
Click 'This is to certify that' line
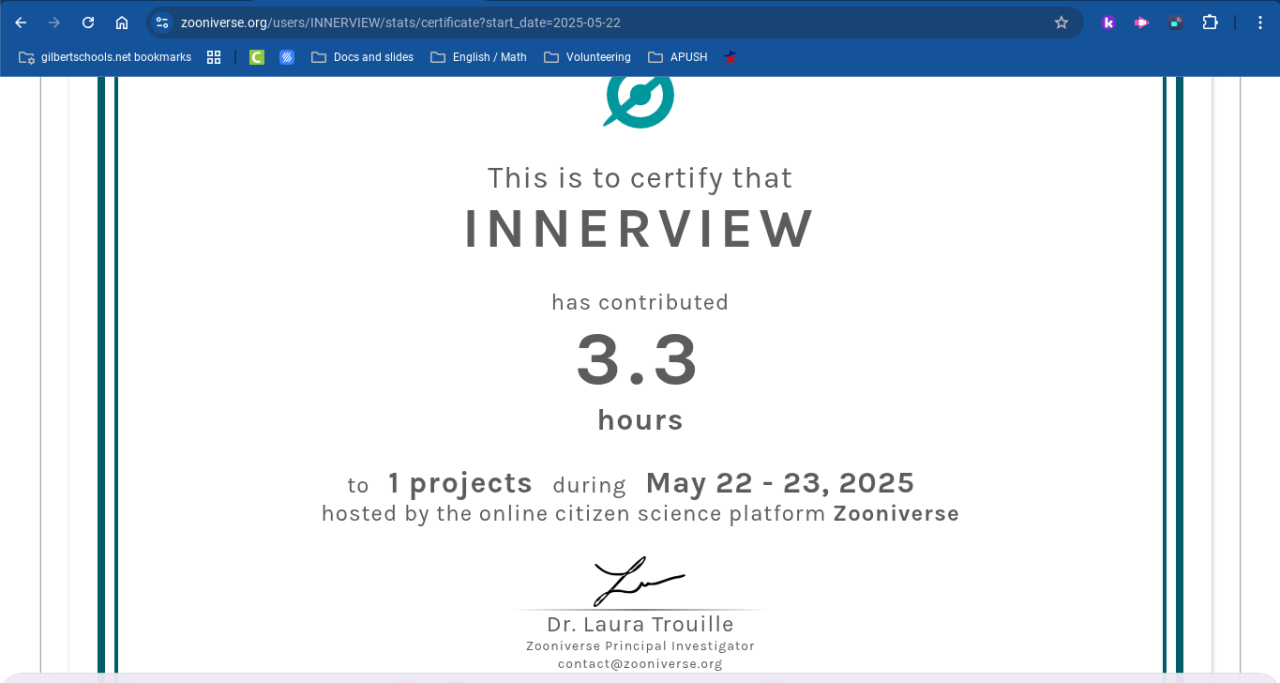click(640, 178)
